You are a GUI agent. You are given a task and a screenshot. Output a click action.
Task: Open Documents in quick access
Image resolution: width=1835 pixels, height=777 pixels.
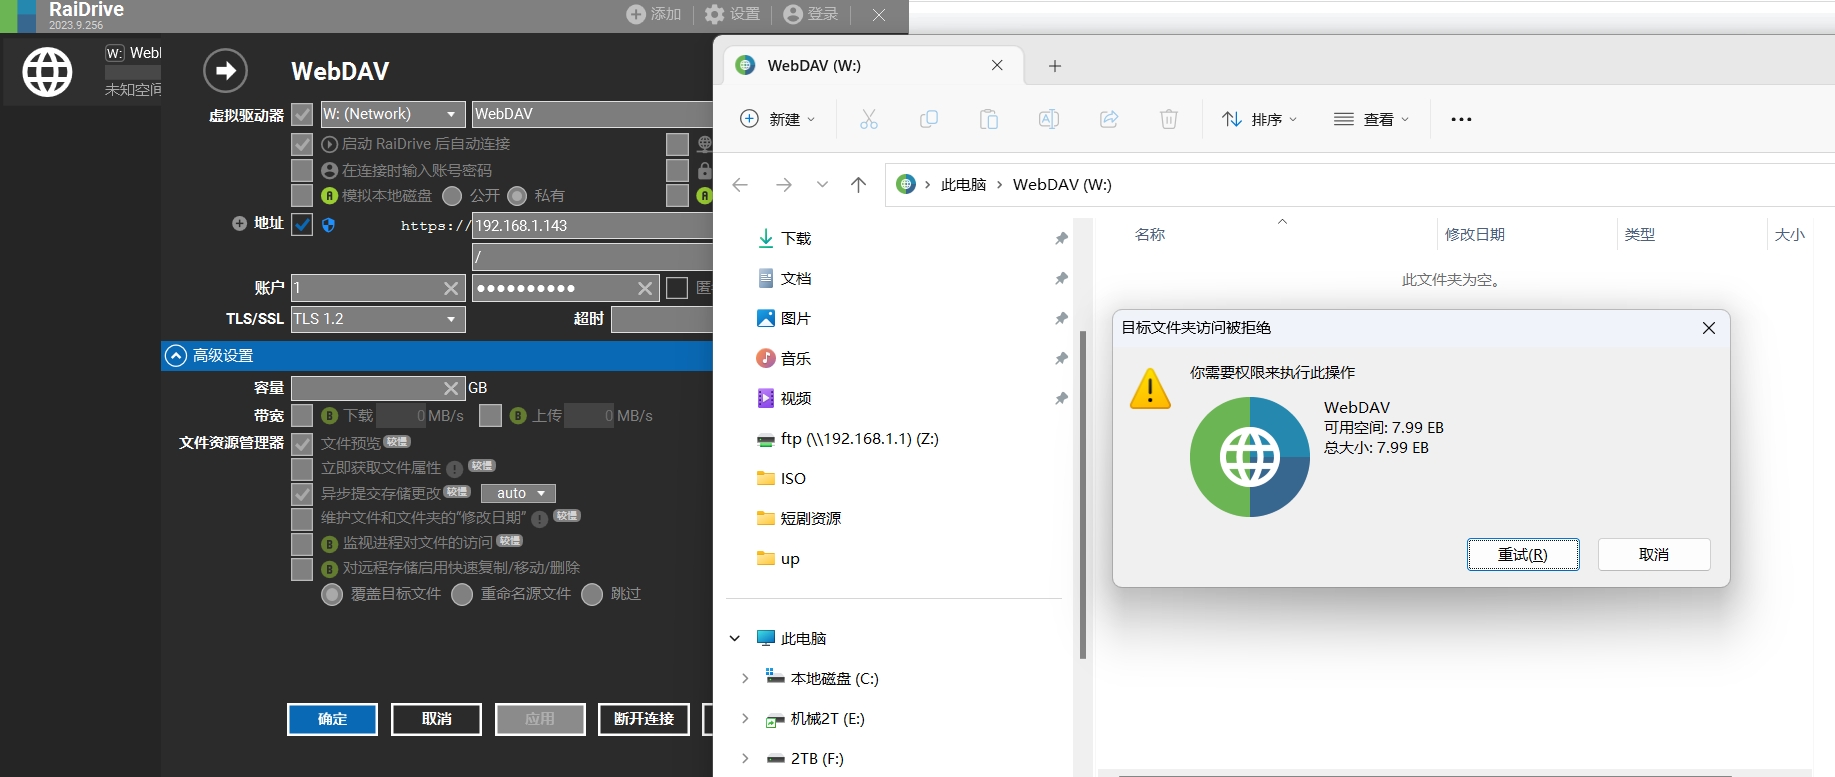(x=796, y=278)
